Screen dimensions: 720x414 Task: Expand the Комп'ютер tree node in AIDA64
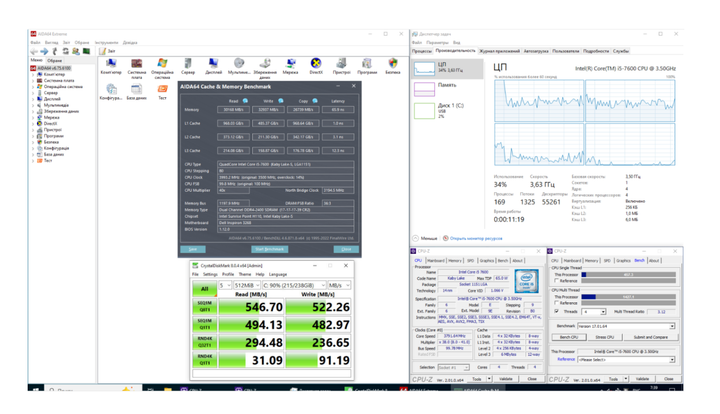click(33, 74)
